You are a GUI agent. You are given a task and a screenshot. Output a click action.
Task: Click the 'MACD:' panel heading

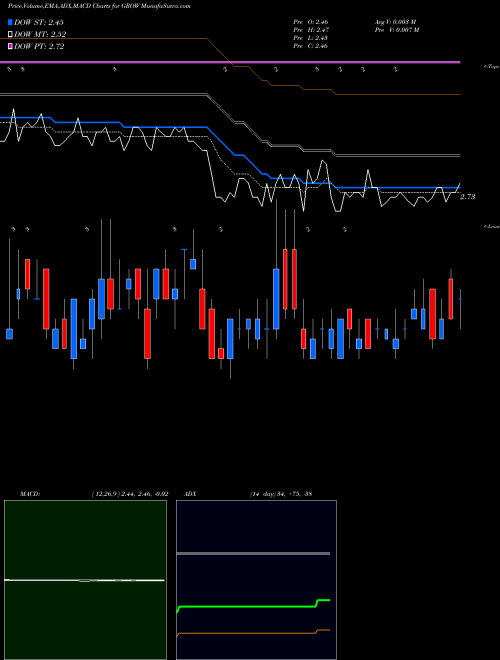click(x=30, y=494)
